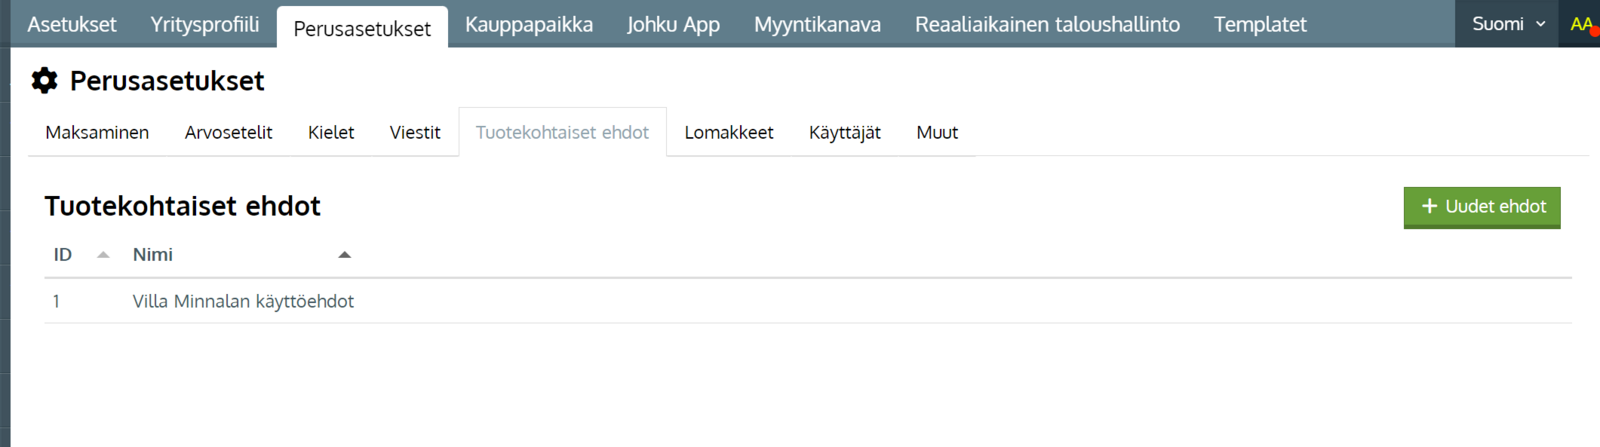The height and width of the screenshot is (447, 1600).
Task: Switch to the Arvosetelit tab
Action: click(x=228, y=132)
